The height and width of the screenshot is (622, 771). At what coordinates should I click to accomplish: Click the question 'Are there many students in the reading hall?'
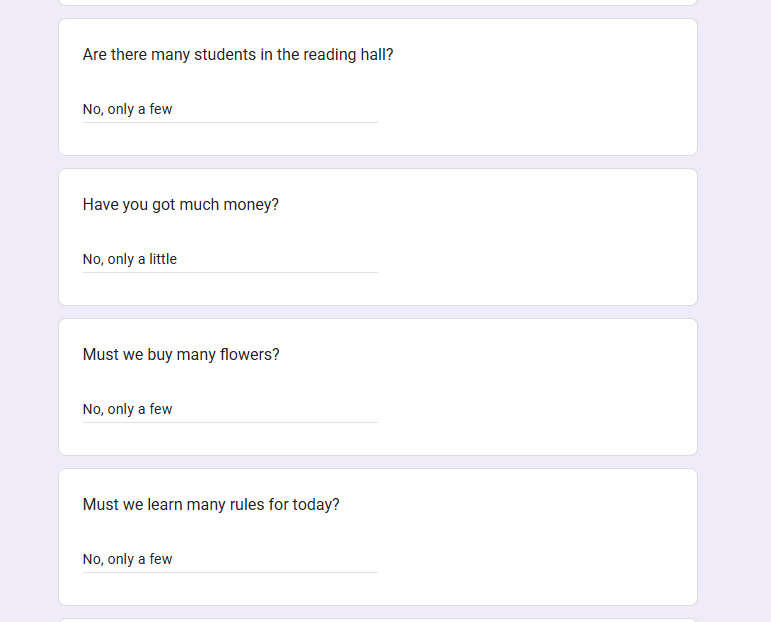pyautogui.click(x=238, y=55)
